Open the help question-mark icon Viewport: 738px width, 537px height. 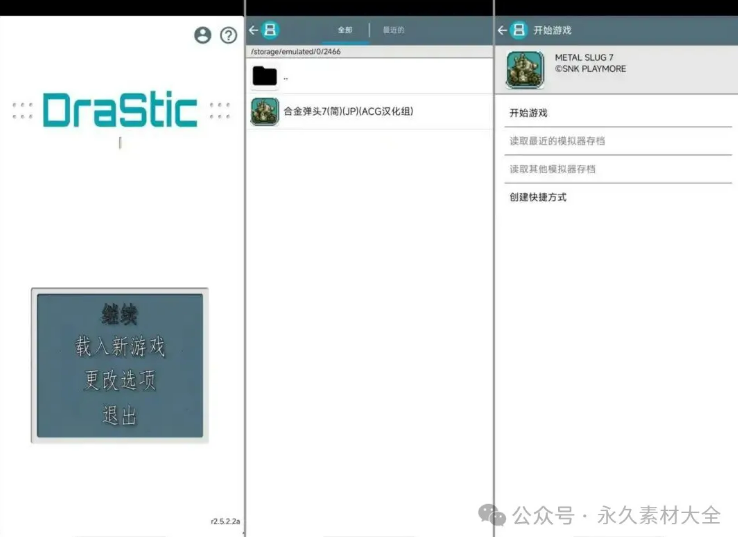(229, 35)
